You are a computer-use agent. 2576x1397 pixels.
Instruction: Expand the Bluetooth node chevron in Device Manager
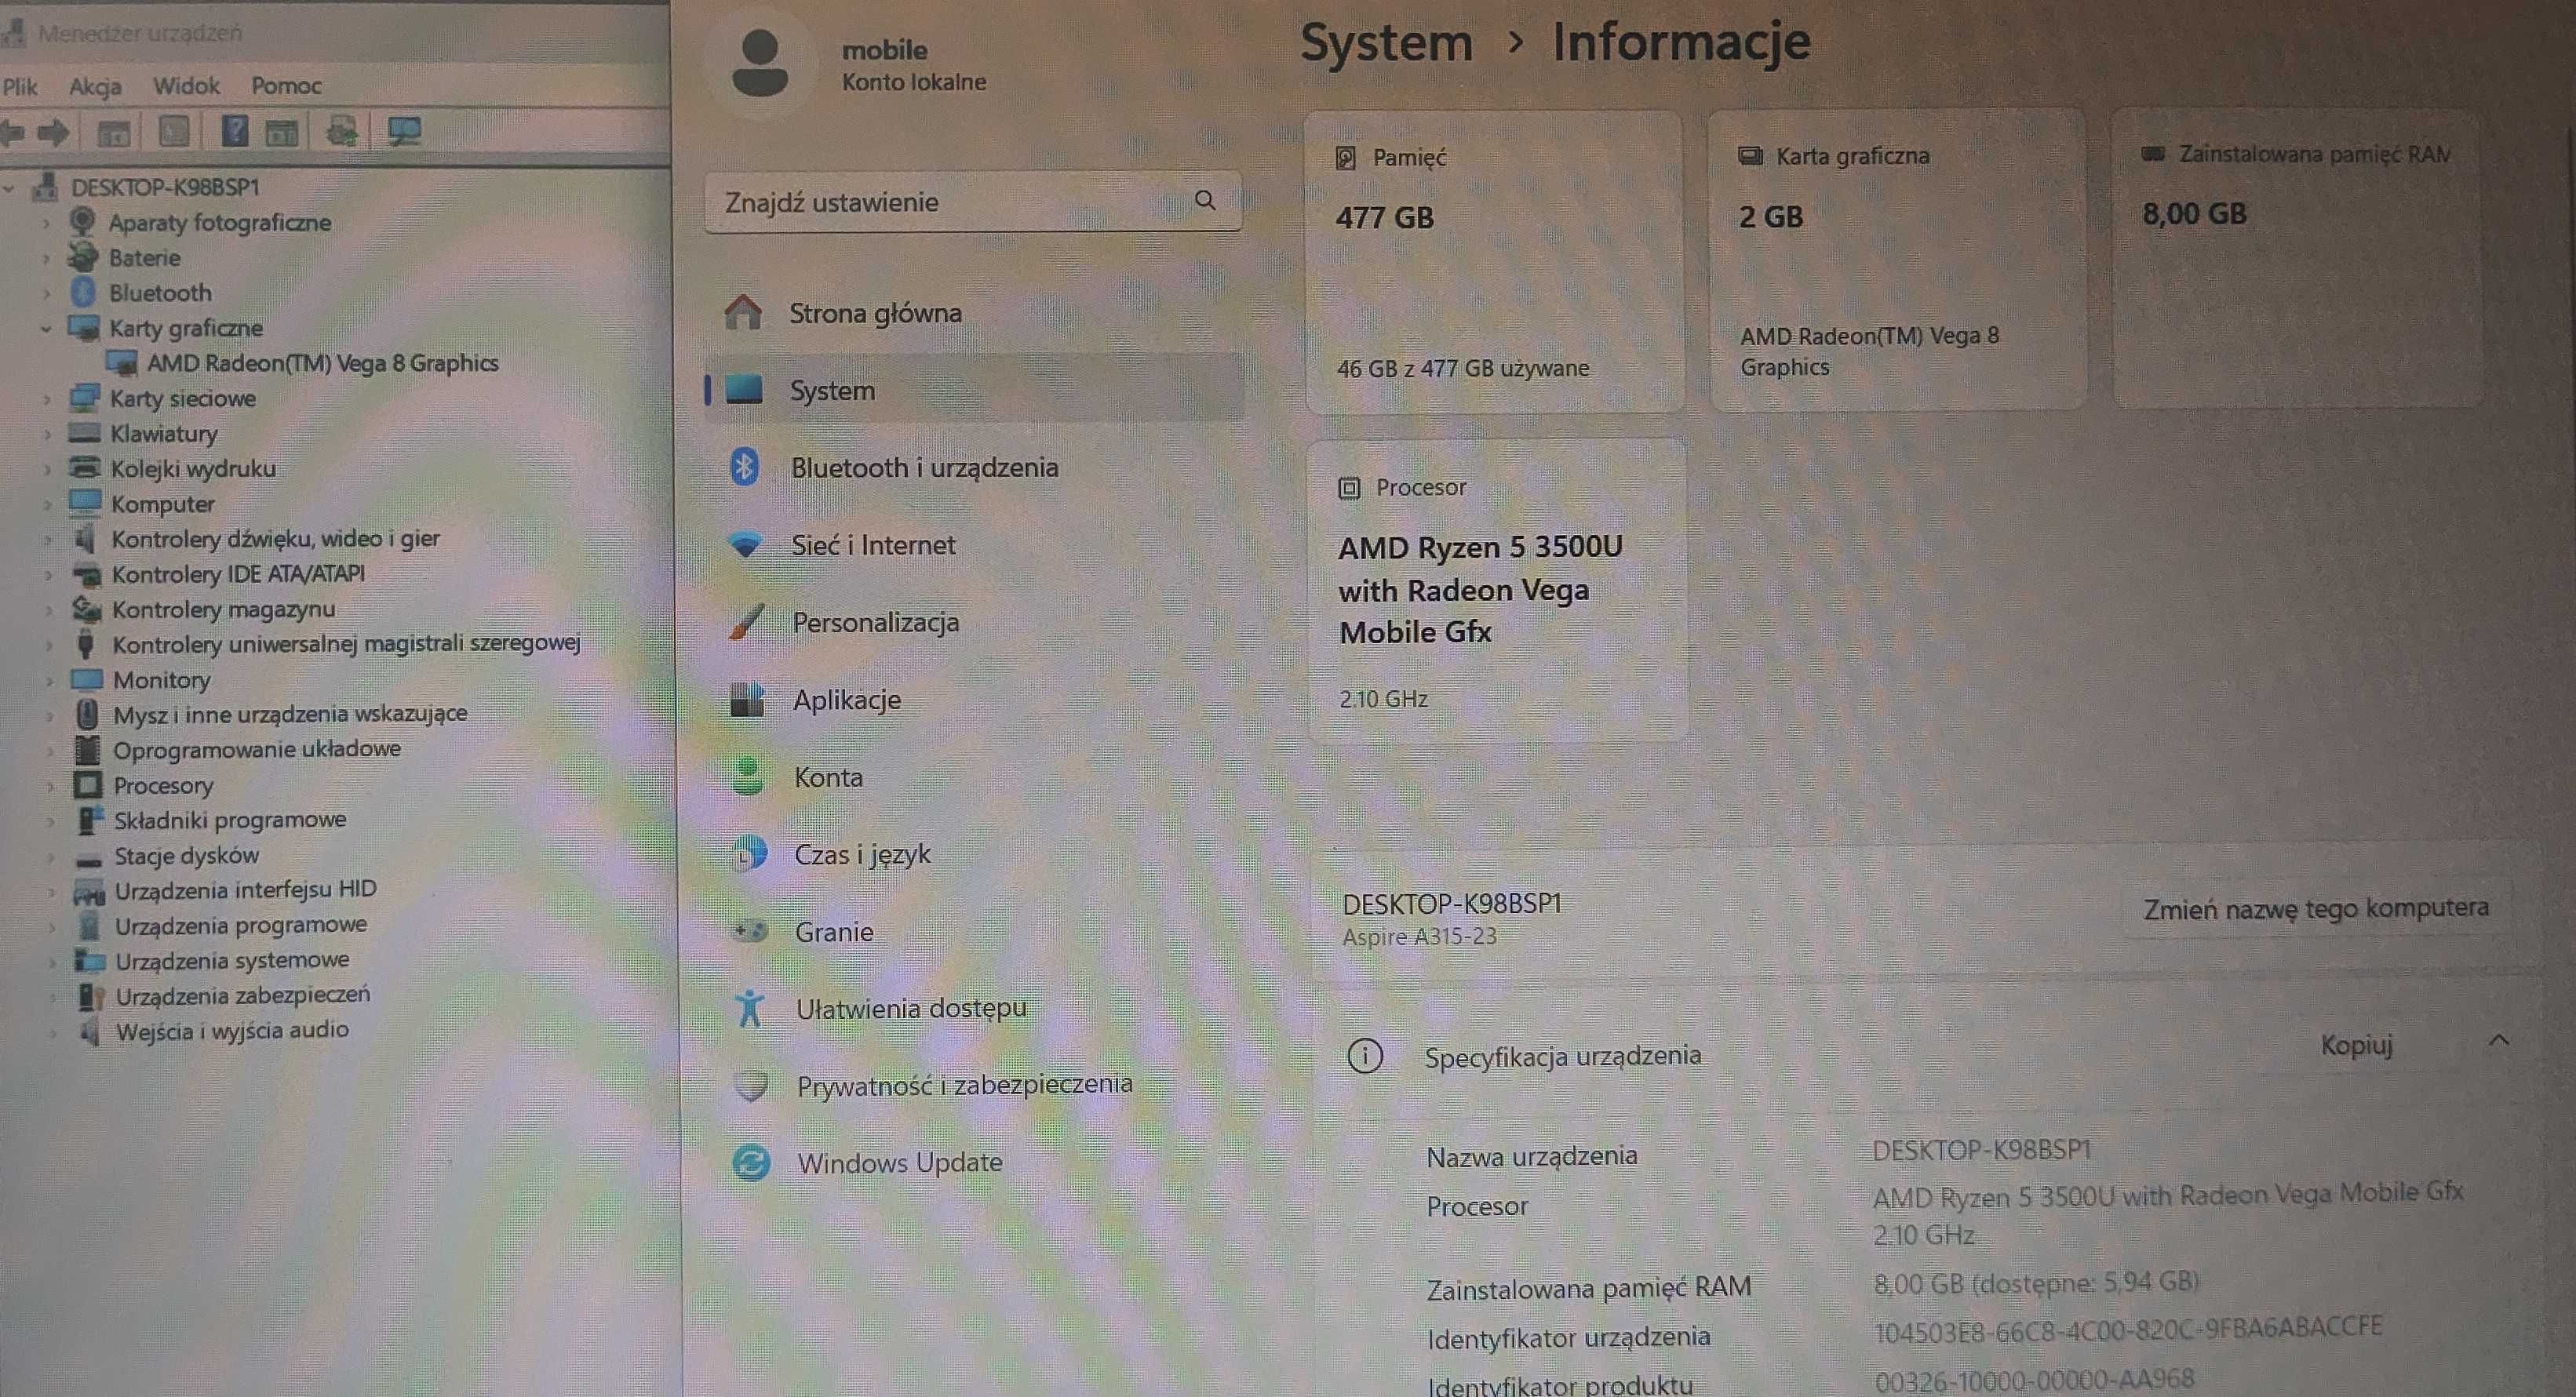pyautogui.click(x=46, y=293)
